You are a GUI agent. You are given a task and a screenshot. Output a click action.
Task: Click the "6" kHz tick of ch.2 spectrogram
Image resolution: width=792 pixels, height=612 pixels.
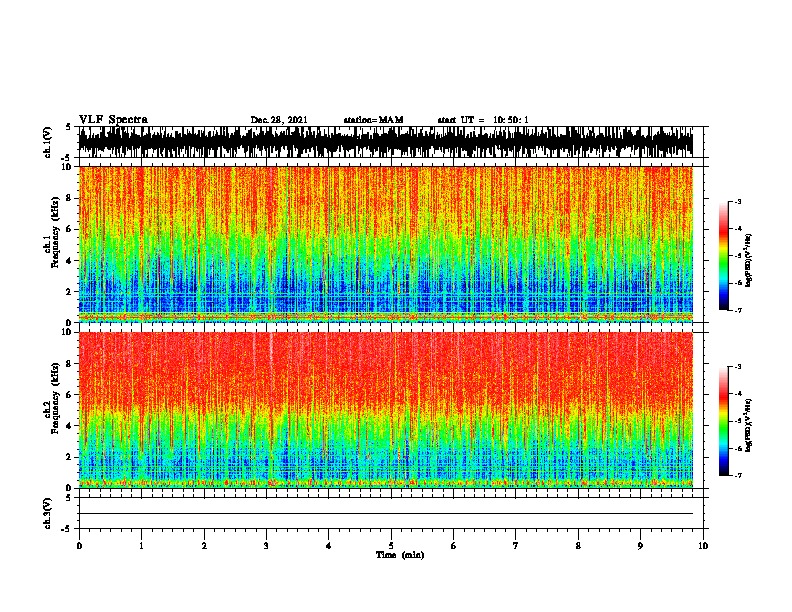tap(69, 395)
